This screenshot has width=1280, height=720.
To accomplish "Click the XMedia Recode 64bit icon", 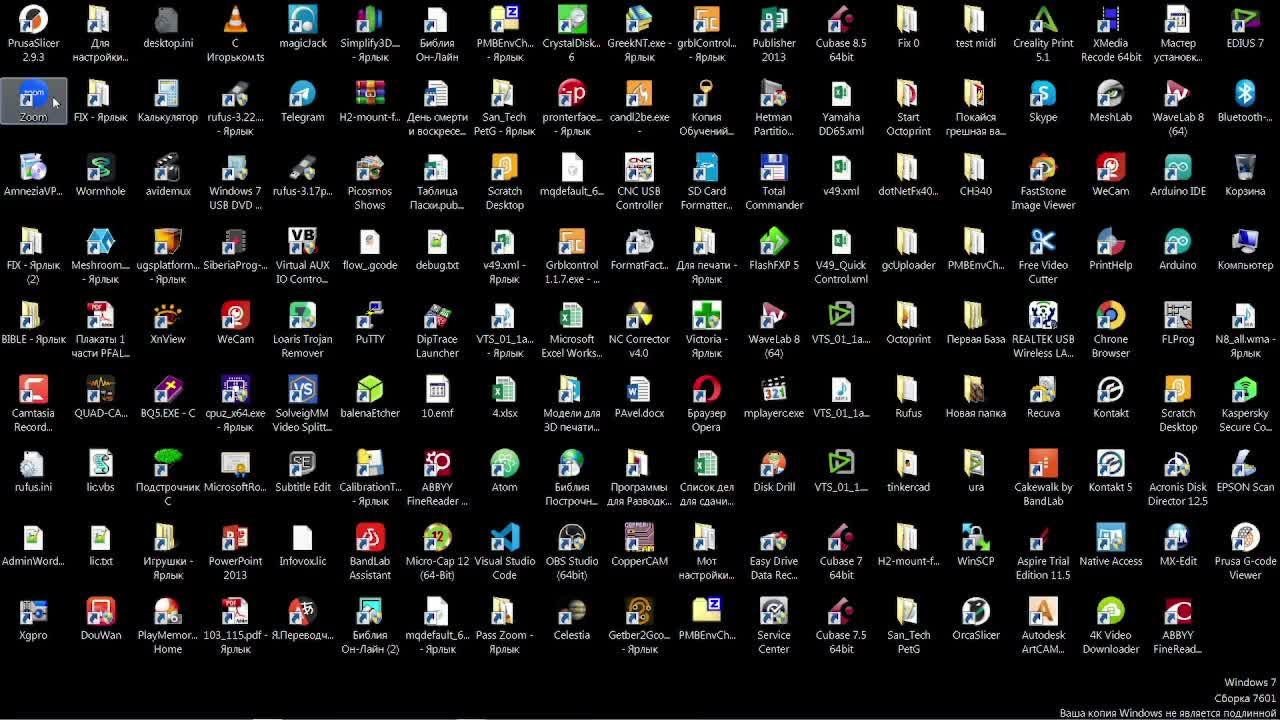I will click(1110, 19).
